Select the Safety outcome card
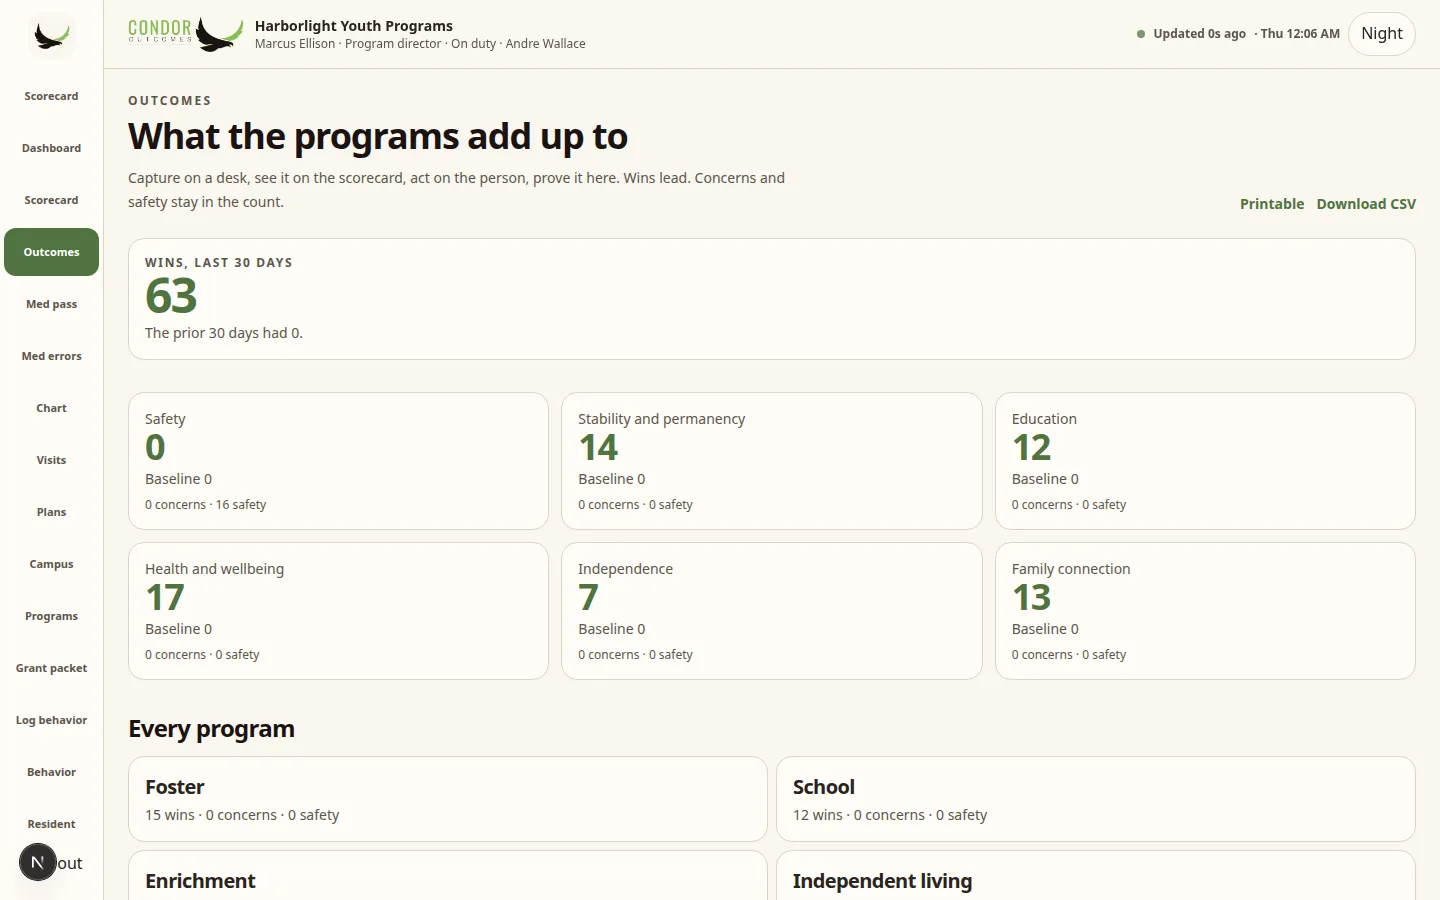1440x900 pixels. [338, 461]
